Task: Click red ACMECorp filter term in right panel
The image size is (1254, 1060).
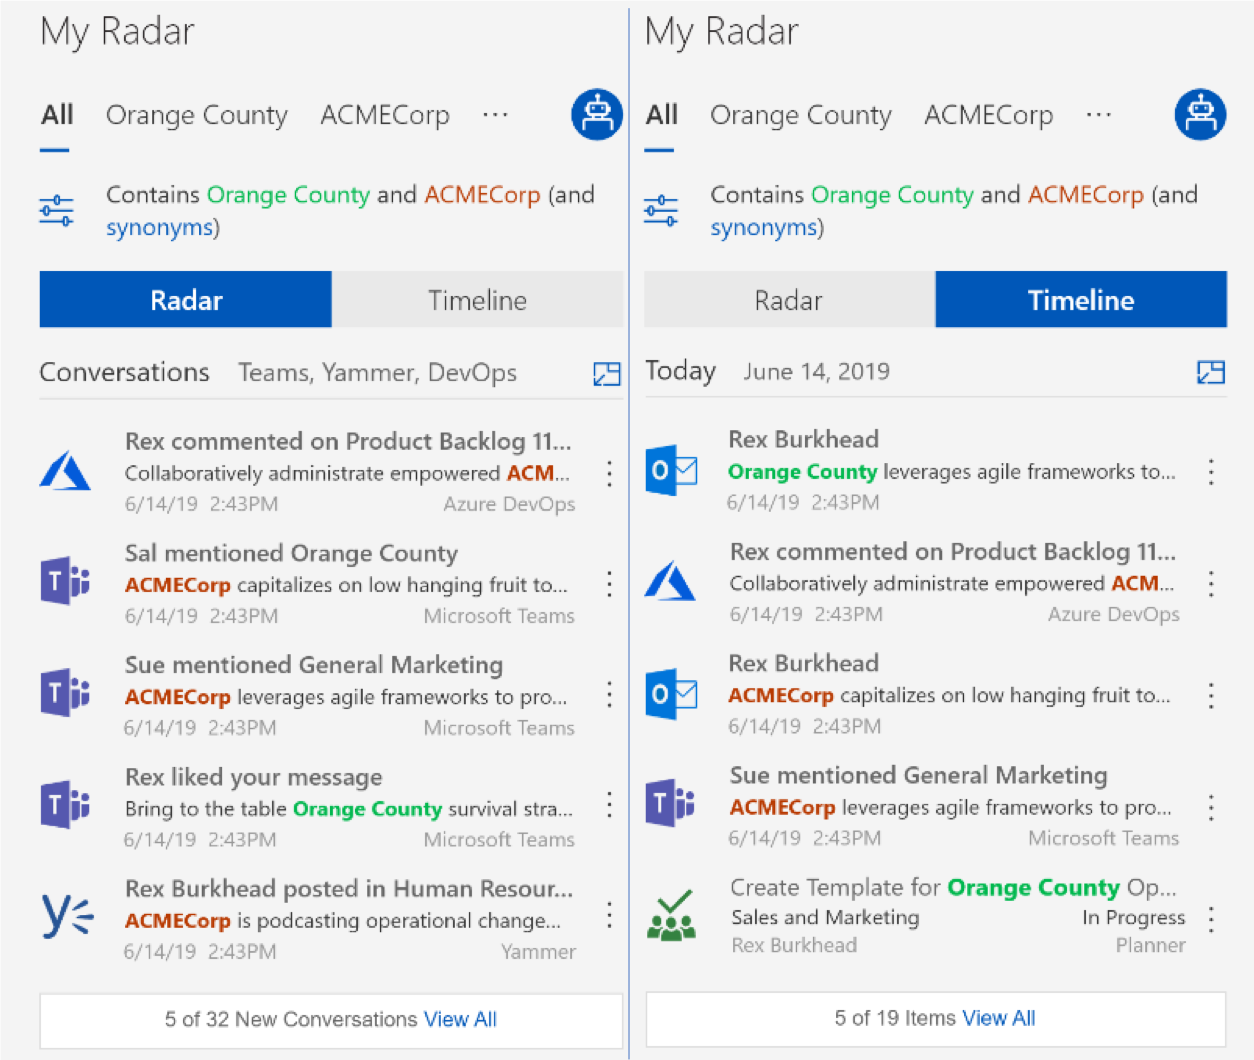Action: click(1086, 195)
